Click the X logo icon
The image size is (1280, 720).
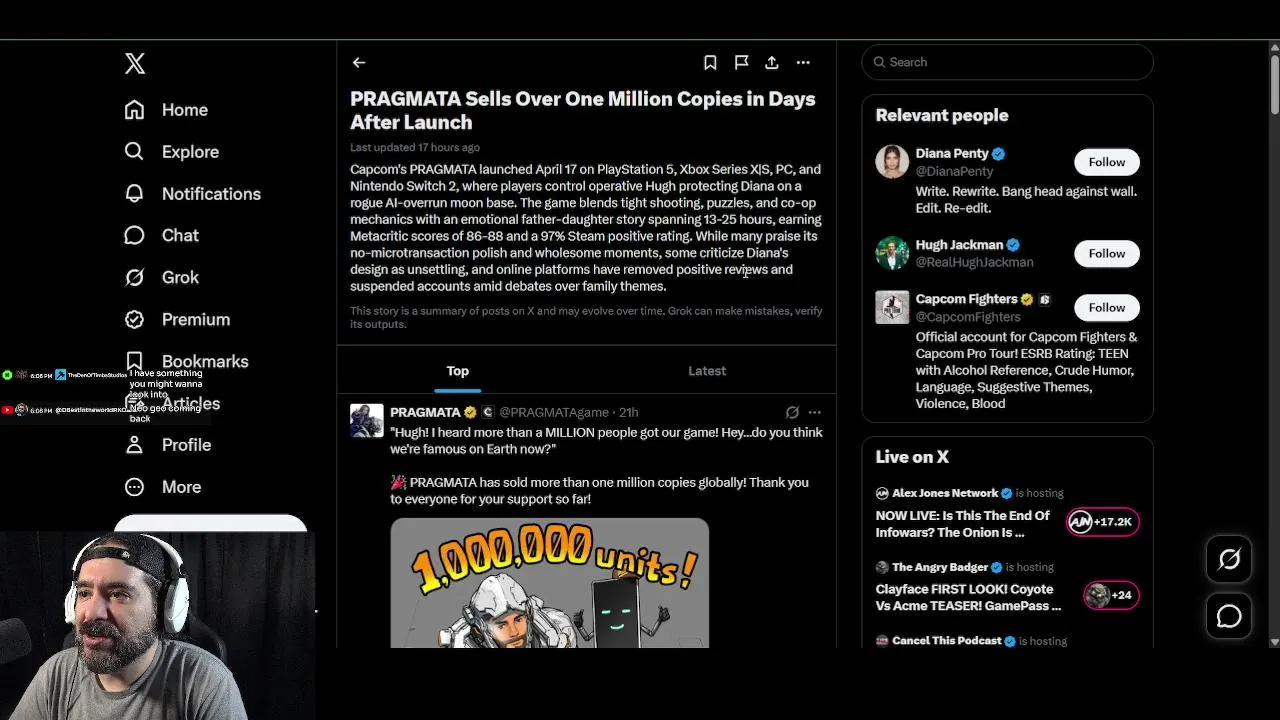135,64
